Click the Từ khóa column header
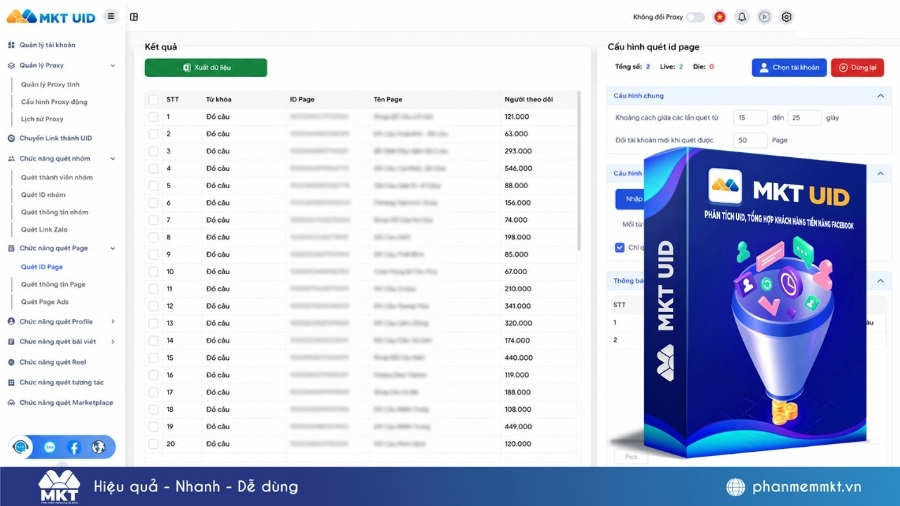 tap(219, 100)
